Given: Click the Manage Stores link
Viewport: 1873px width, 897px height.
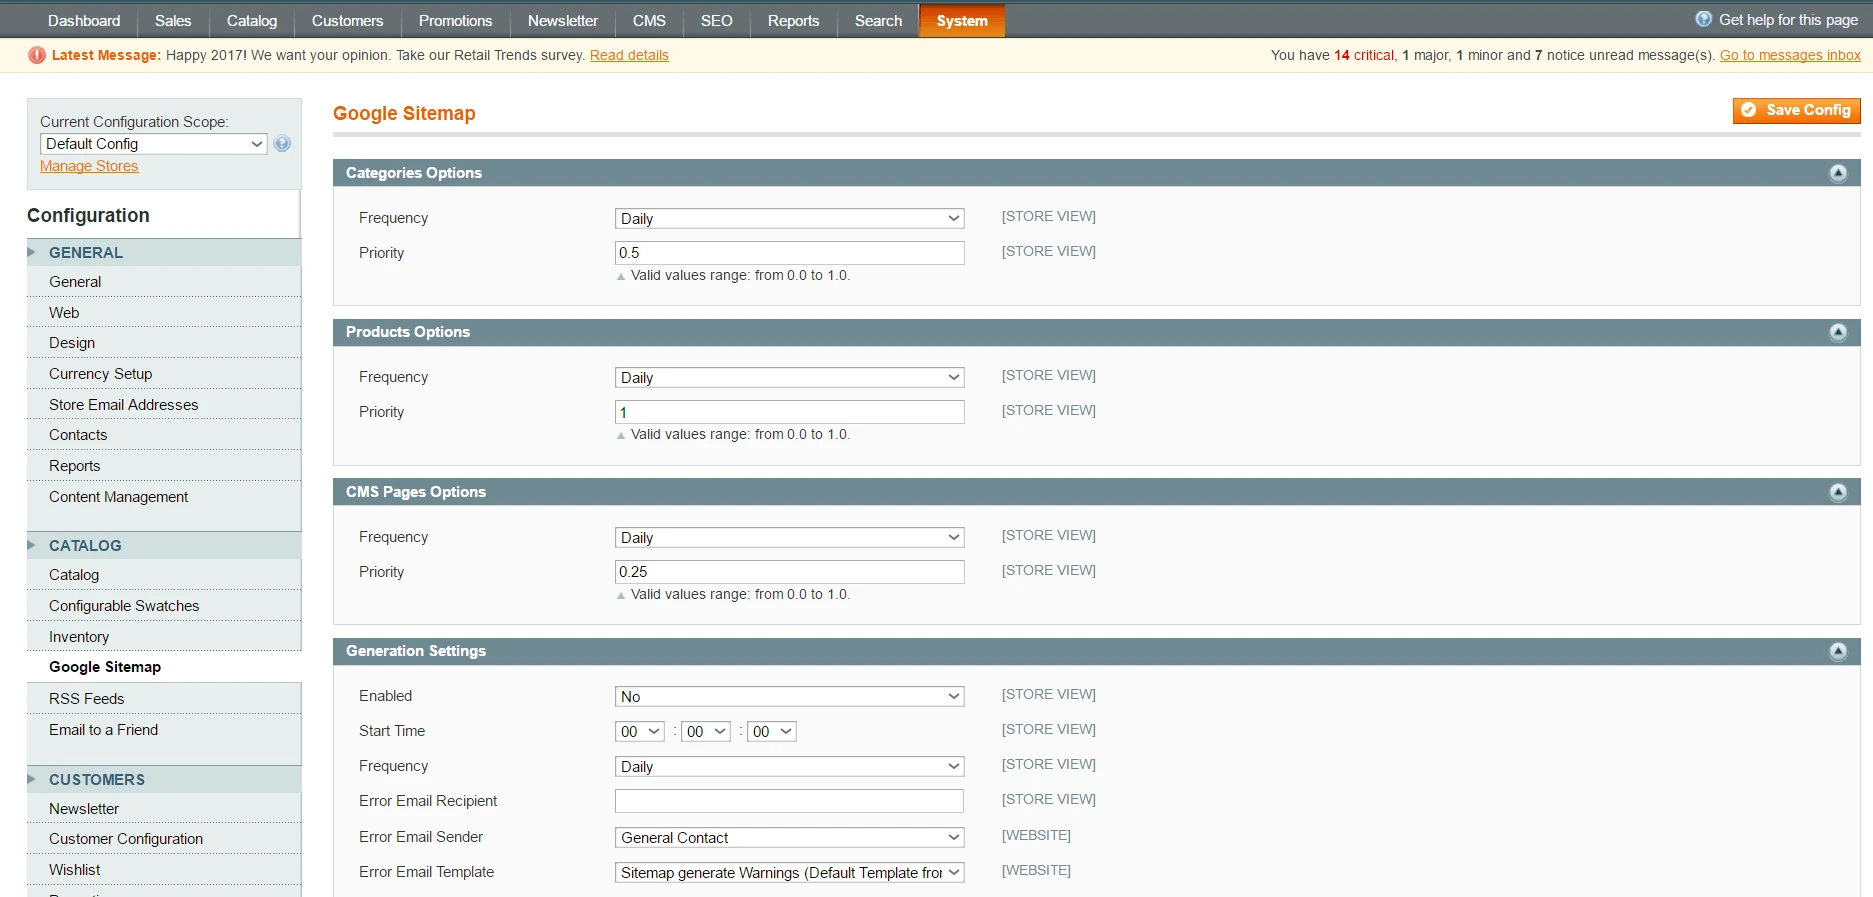Looking at the screenshot, I should pos(89,166).
